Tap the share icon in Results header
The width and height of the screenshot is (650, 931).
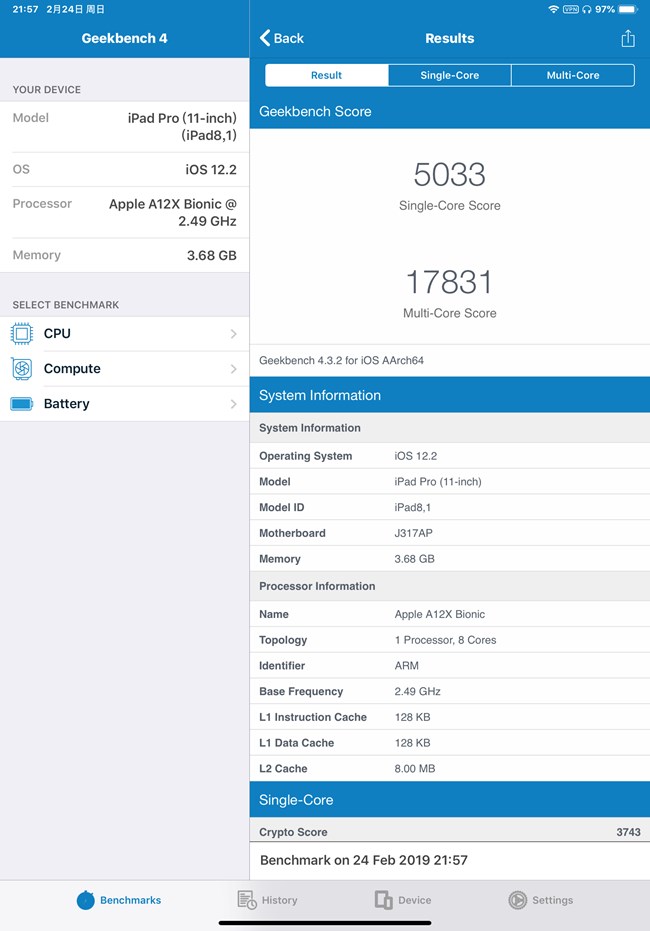coord(627,38)
